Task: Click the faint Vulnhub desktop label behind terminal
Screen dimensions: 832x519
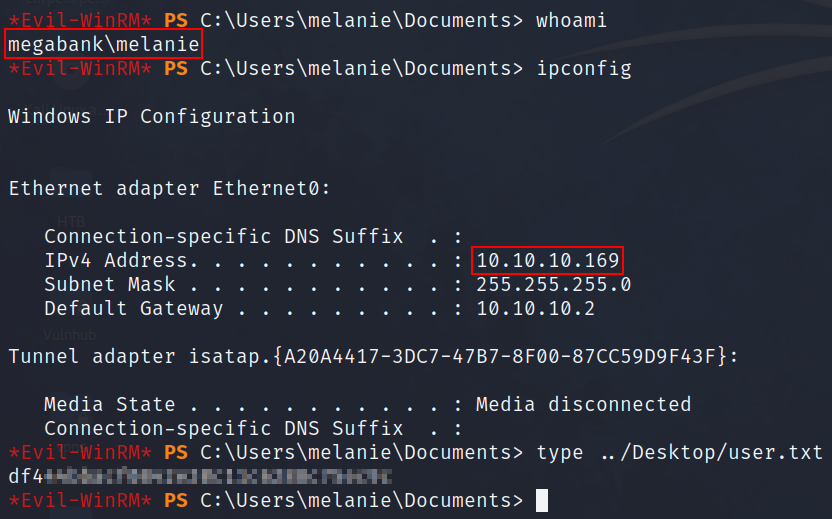Action: tap(68, 334)
